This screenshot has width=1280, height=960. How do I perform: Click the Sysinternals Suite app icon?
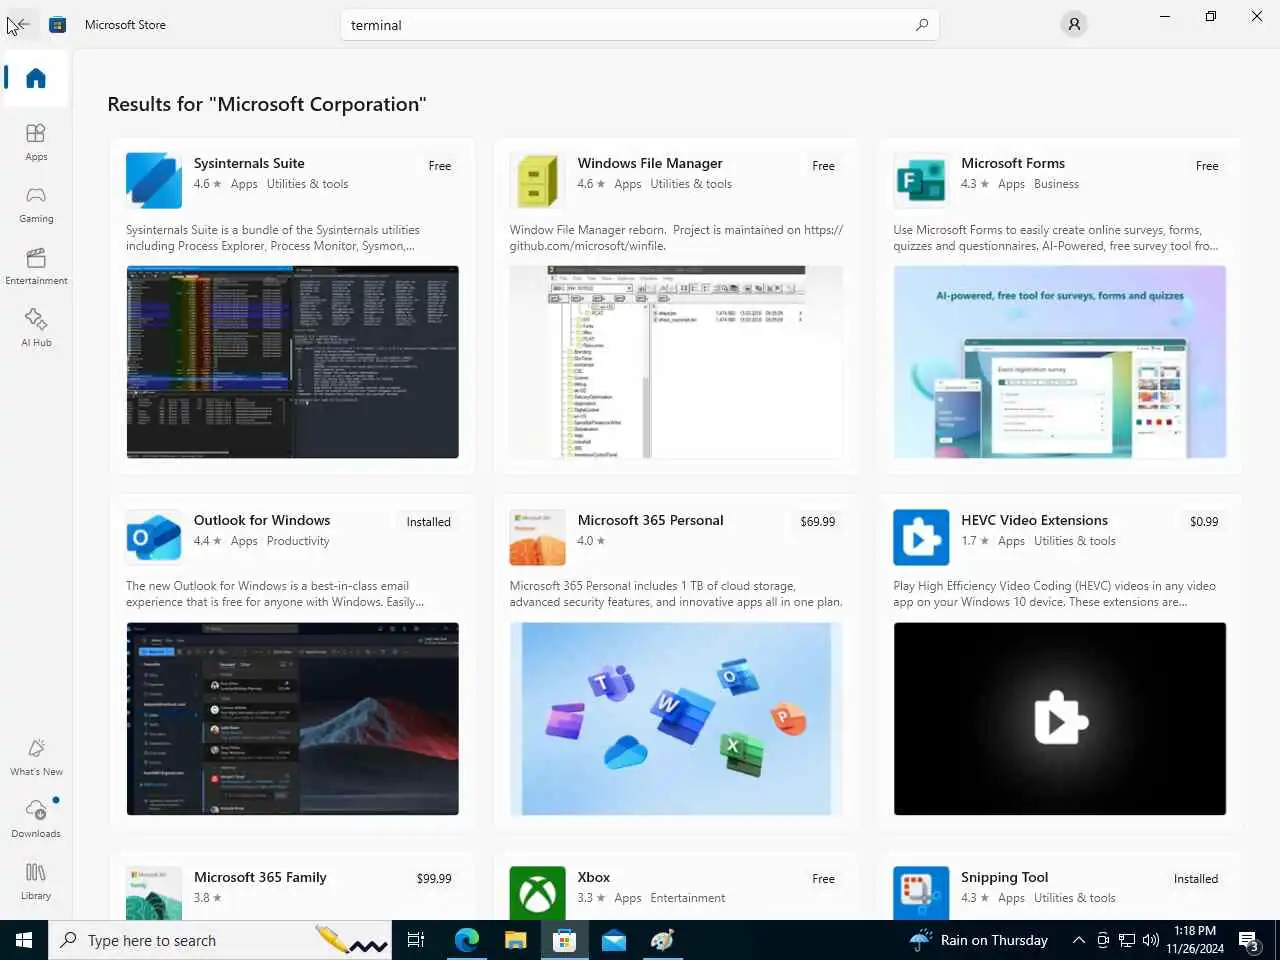click(154, 180)
